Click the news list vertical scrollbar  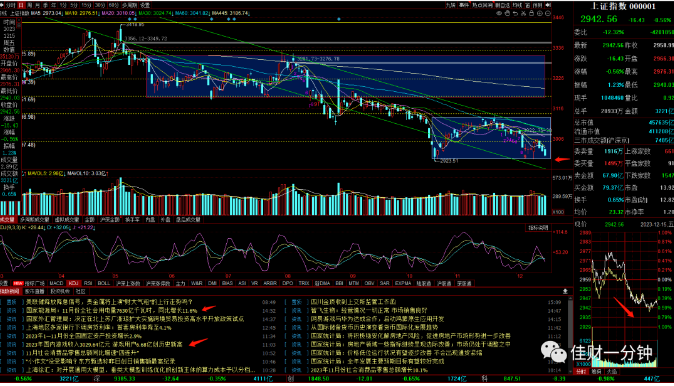570,335
